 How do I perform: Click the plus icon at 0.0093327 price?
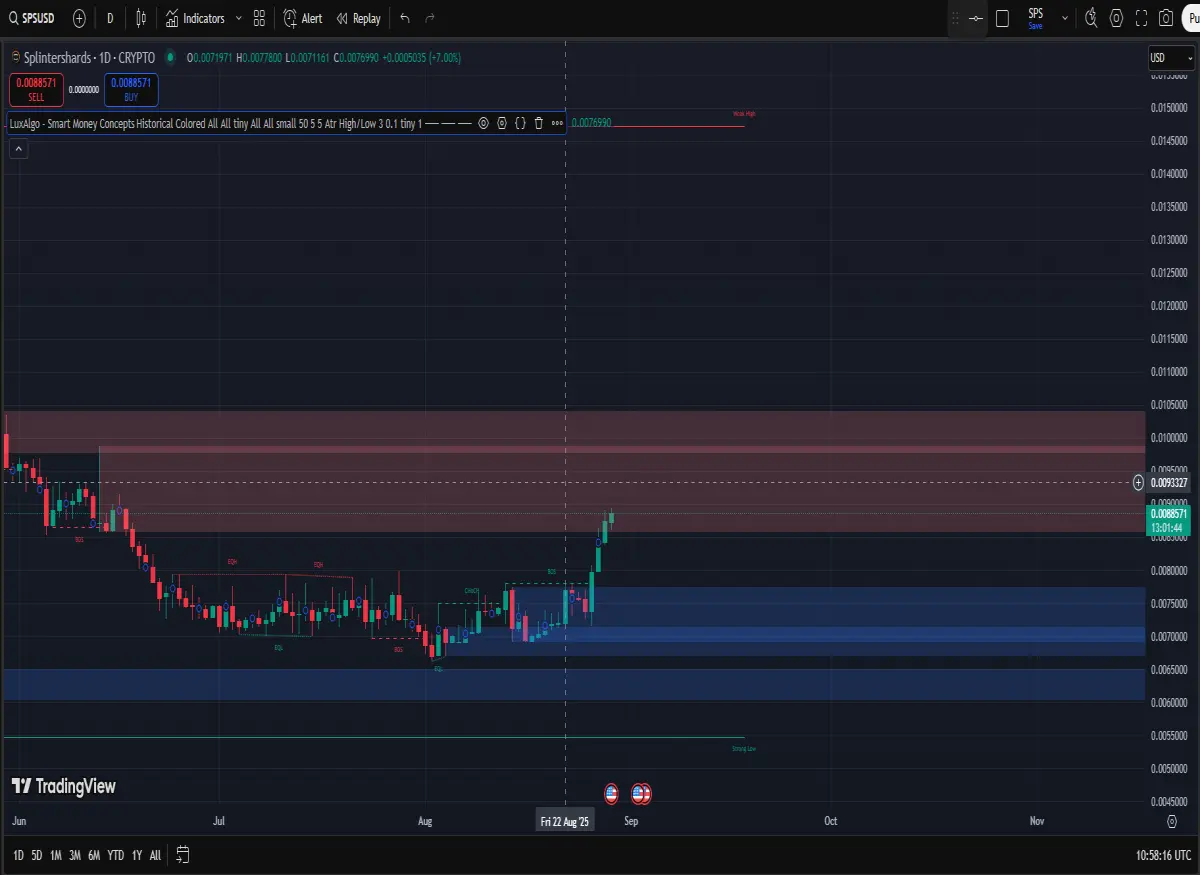1138,483
